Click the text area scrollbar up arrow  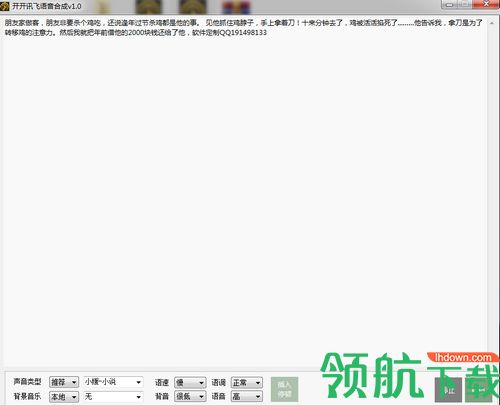492,23
